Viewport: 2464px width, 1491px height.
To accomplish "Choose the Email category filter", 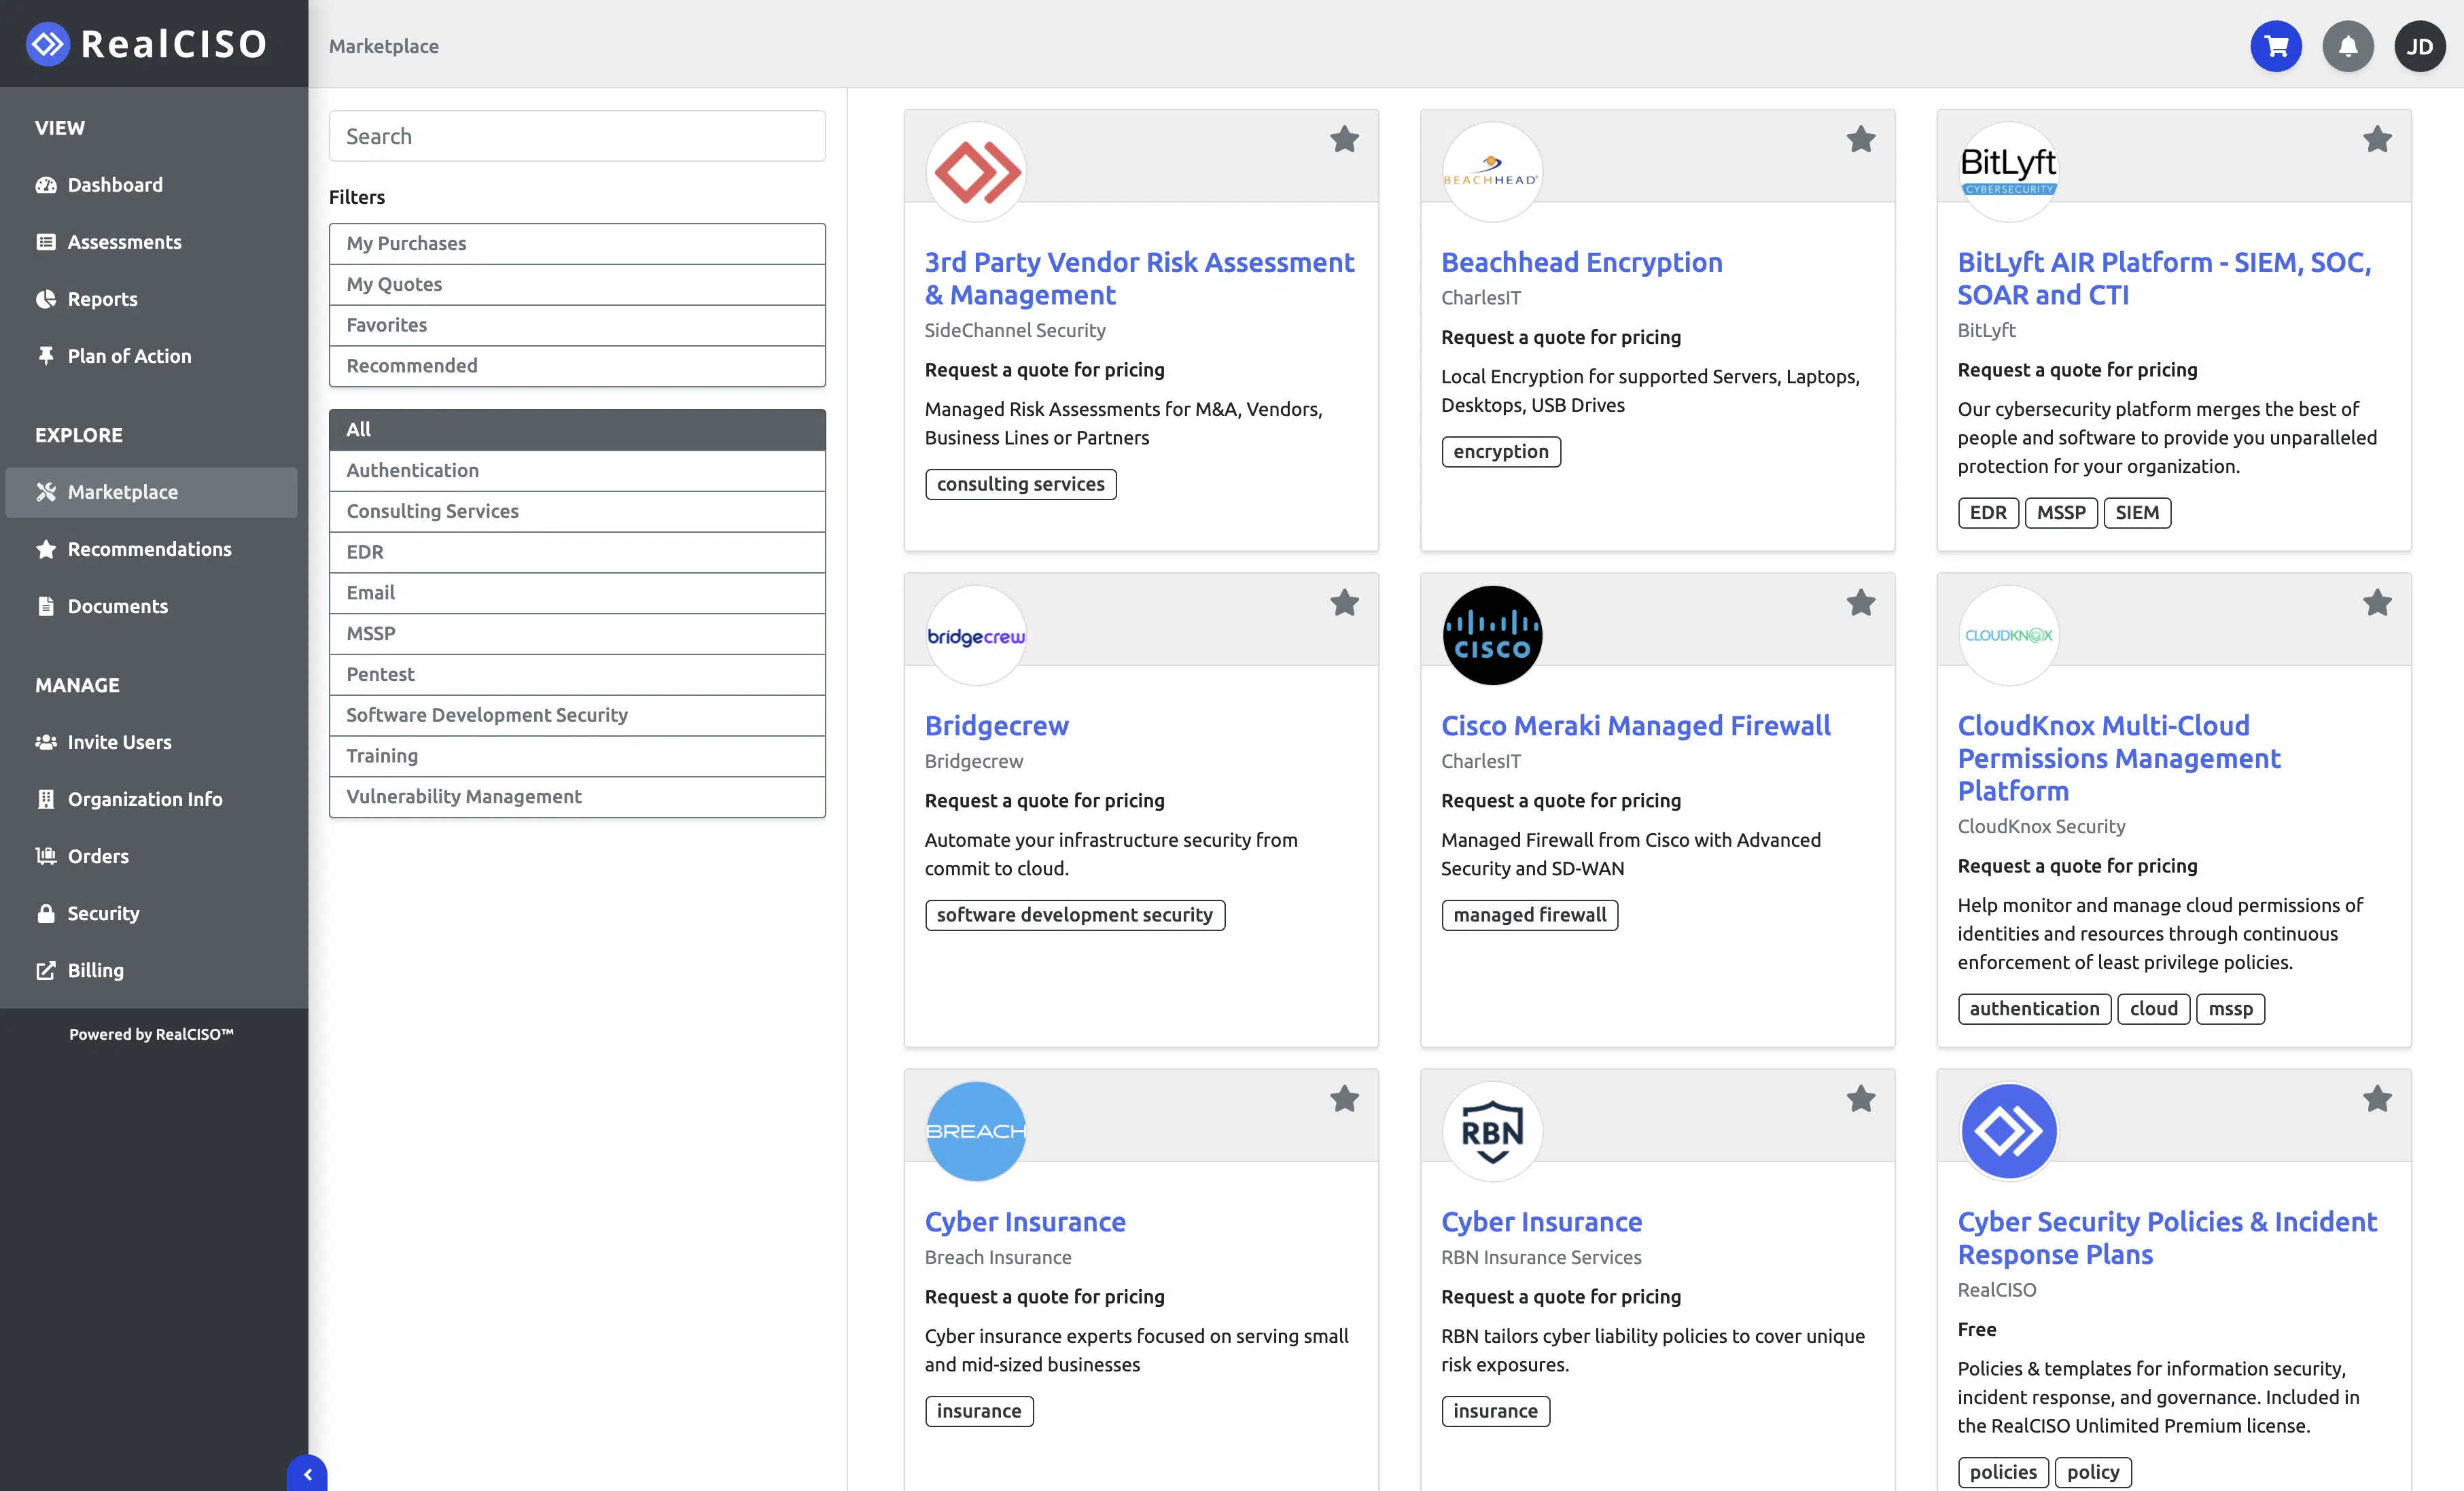I will 577,593.
